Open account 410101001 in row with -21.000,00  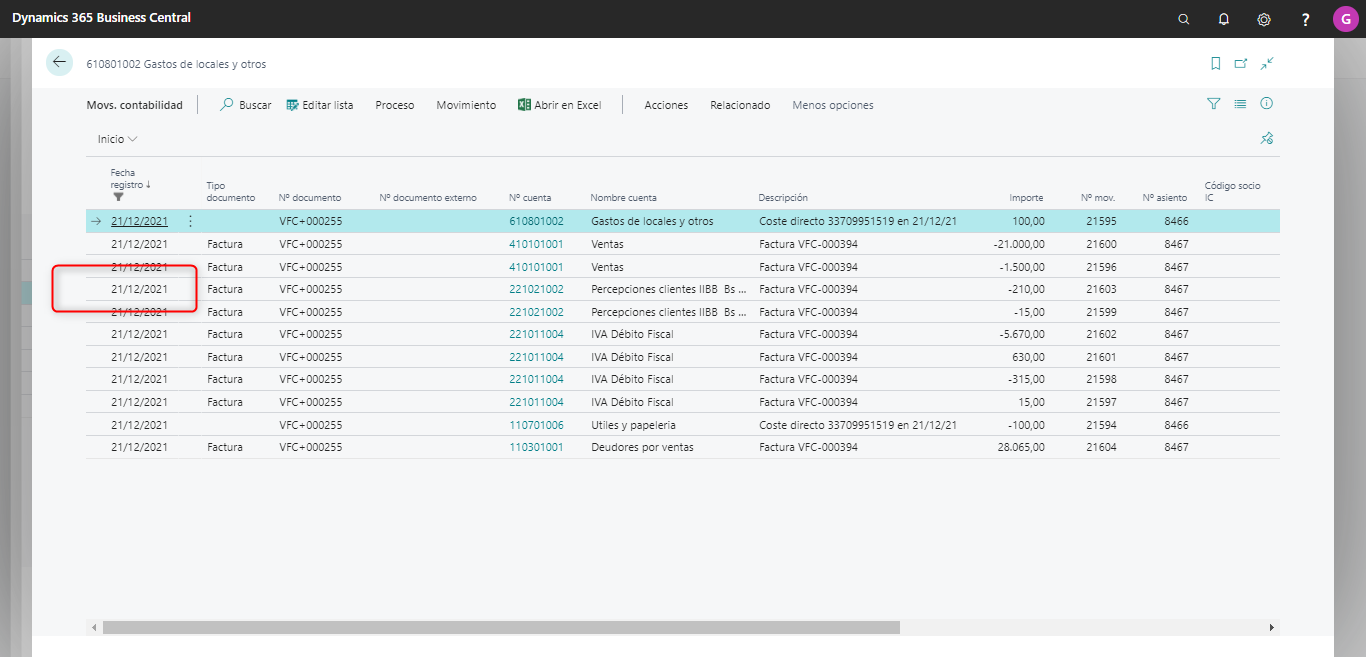pos(536,244)
